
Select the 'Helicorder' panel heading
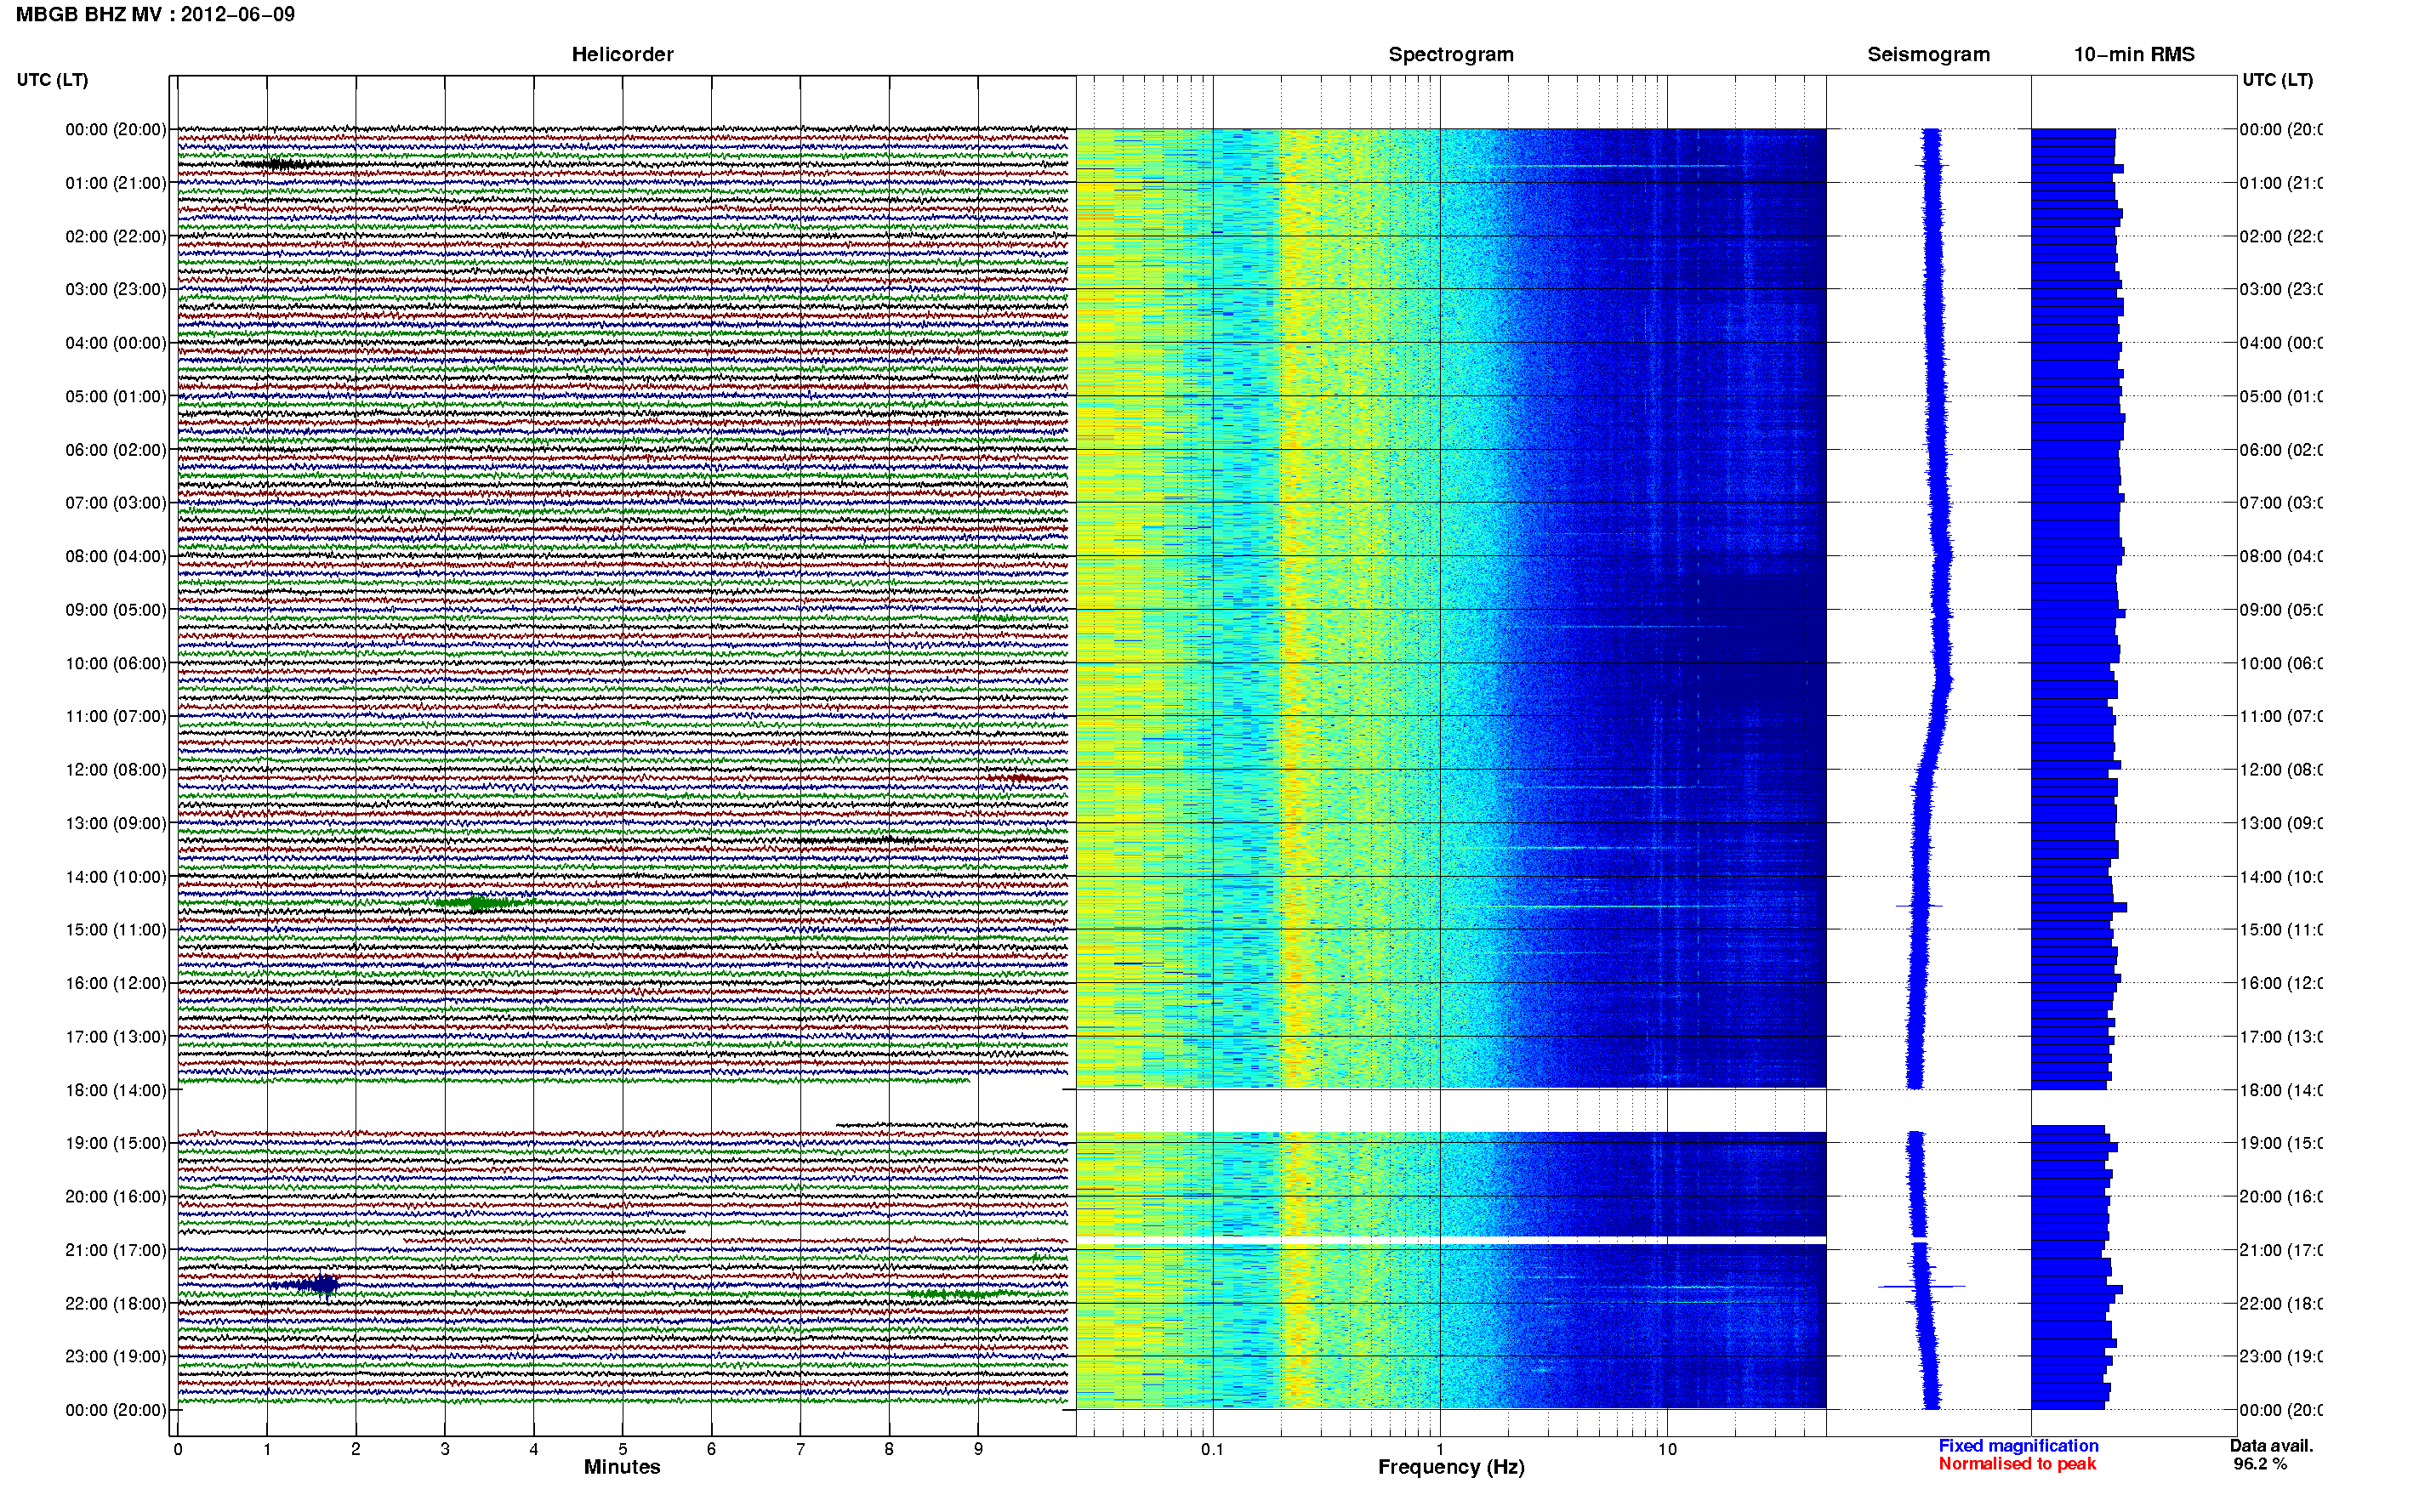pos(622,54)
